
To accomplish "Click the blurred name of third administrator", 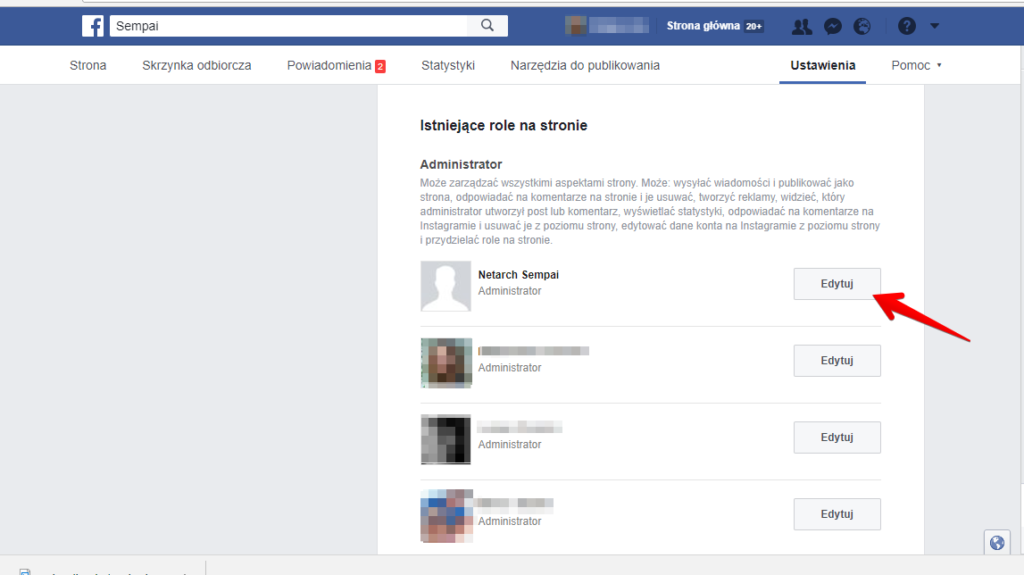I will [x=520, y=428].
